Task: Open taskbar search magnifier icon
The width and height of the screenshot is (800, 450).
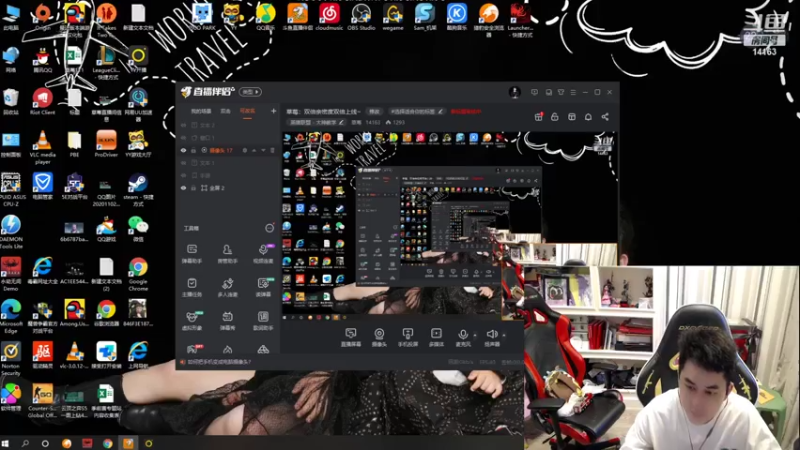Action: point(25,443)
